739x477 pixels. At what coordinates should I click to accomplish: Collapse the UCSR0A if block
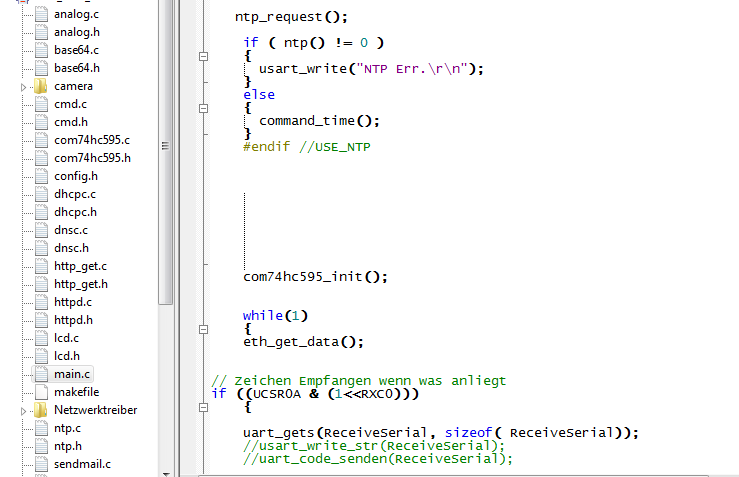pyautogui.click(x=204, y=407)
